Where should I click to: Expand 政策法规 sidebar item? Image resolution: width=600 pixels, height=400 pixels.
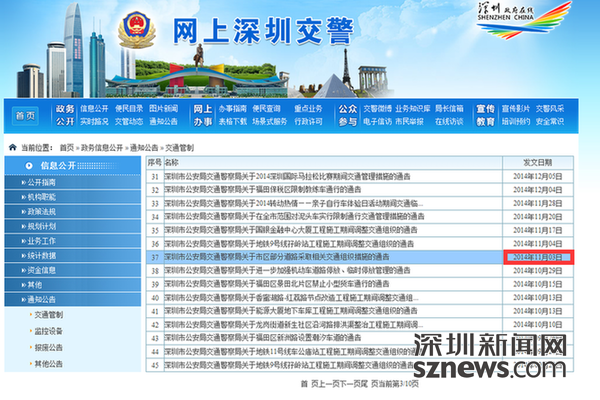pos(42,212)
